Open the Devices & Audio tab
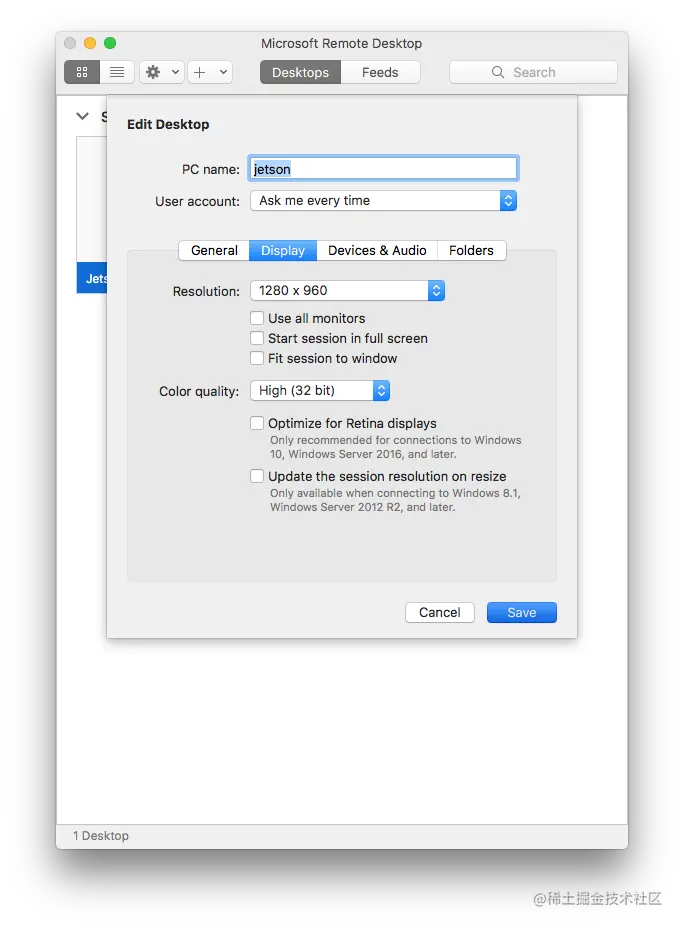 377,251
